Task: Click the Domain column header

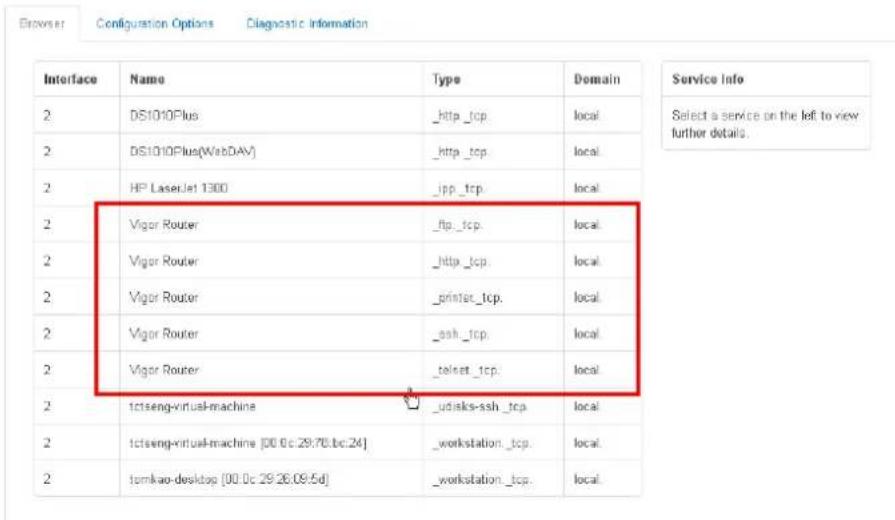Action: 597,79
